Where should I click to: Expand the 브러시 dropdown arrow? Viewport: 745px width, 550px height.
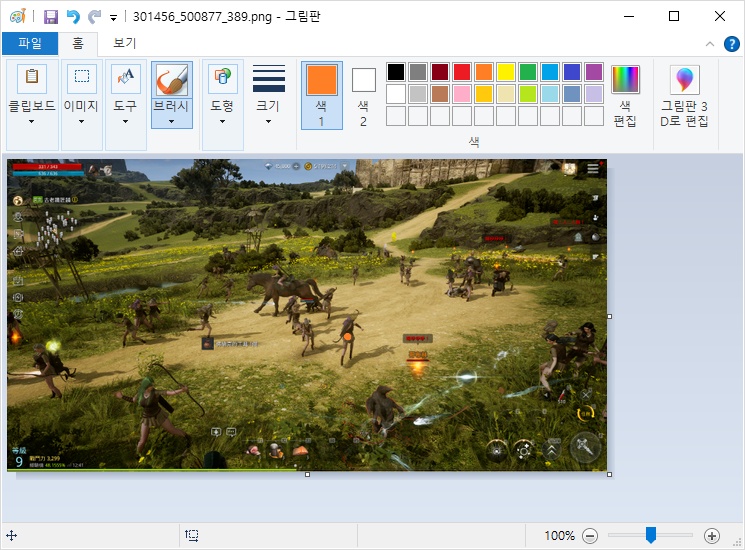point(172,122)
